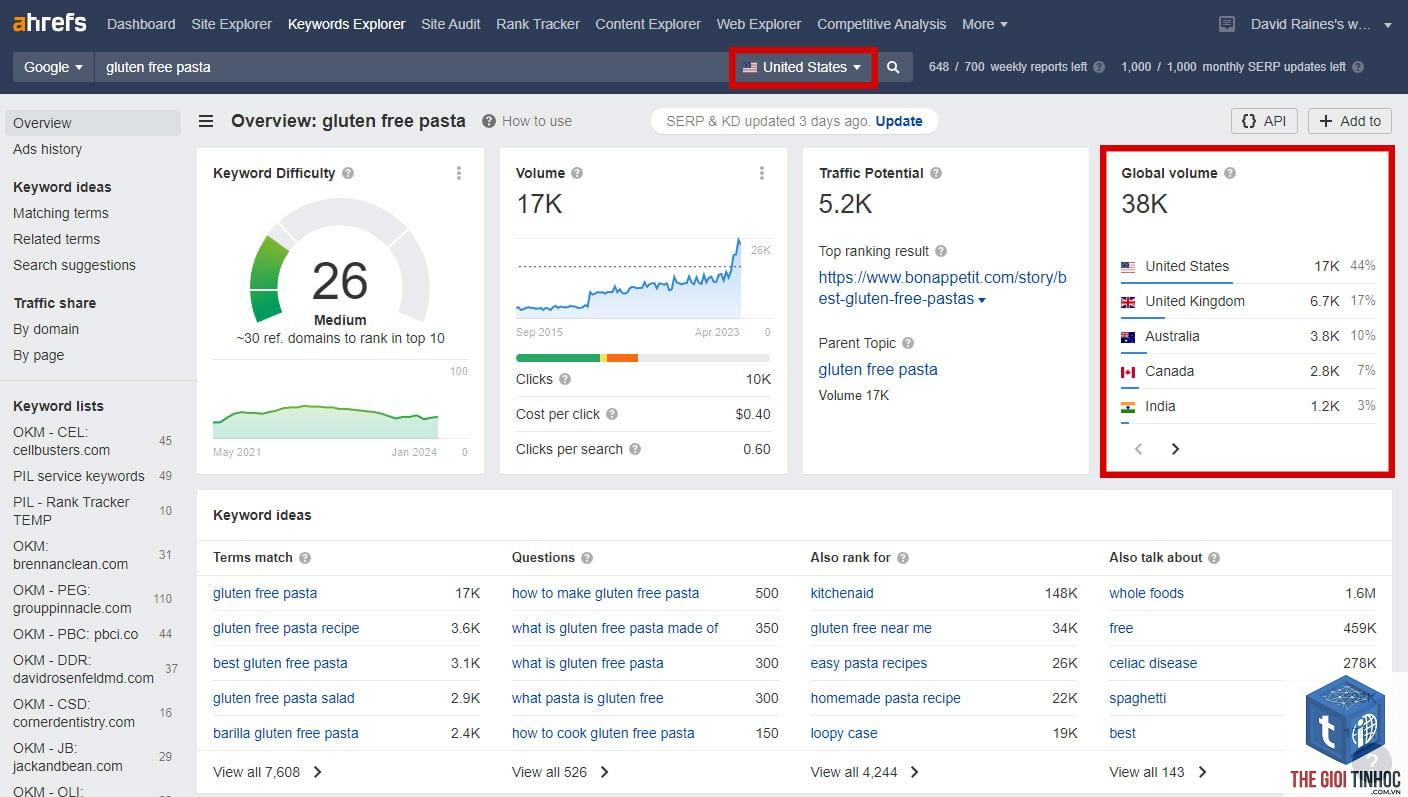Viewport: 1408px width, 797px height.
Task: Click Traffic Potential help icon
Action: pyautogui.click(x=936, y=173)
